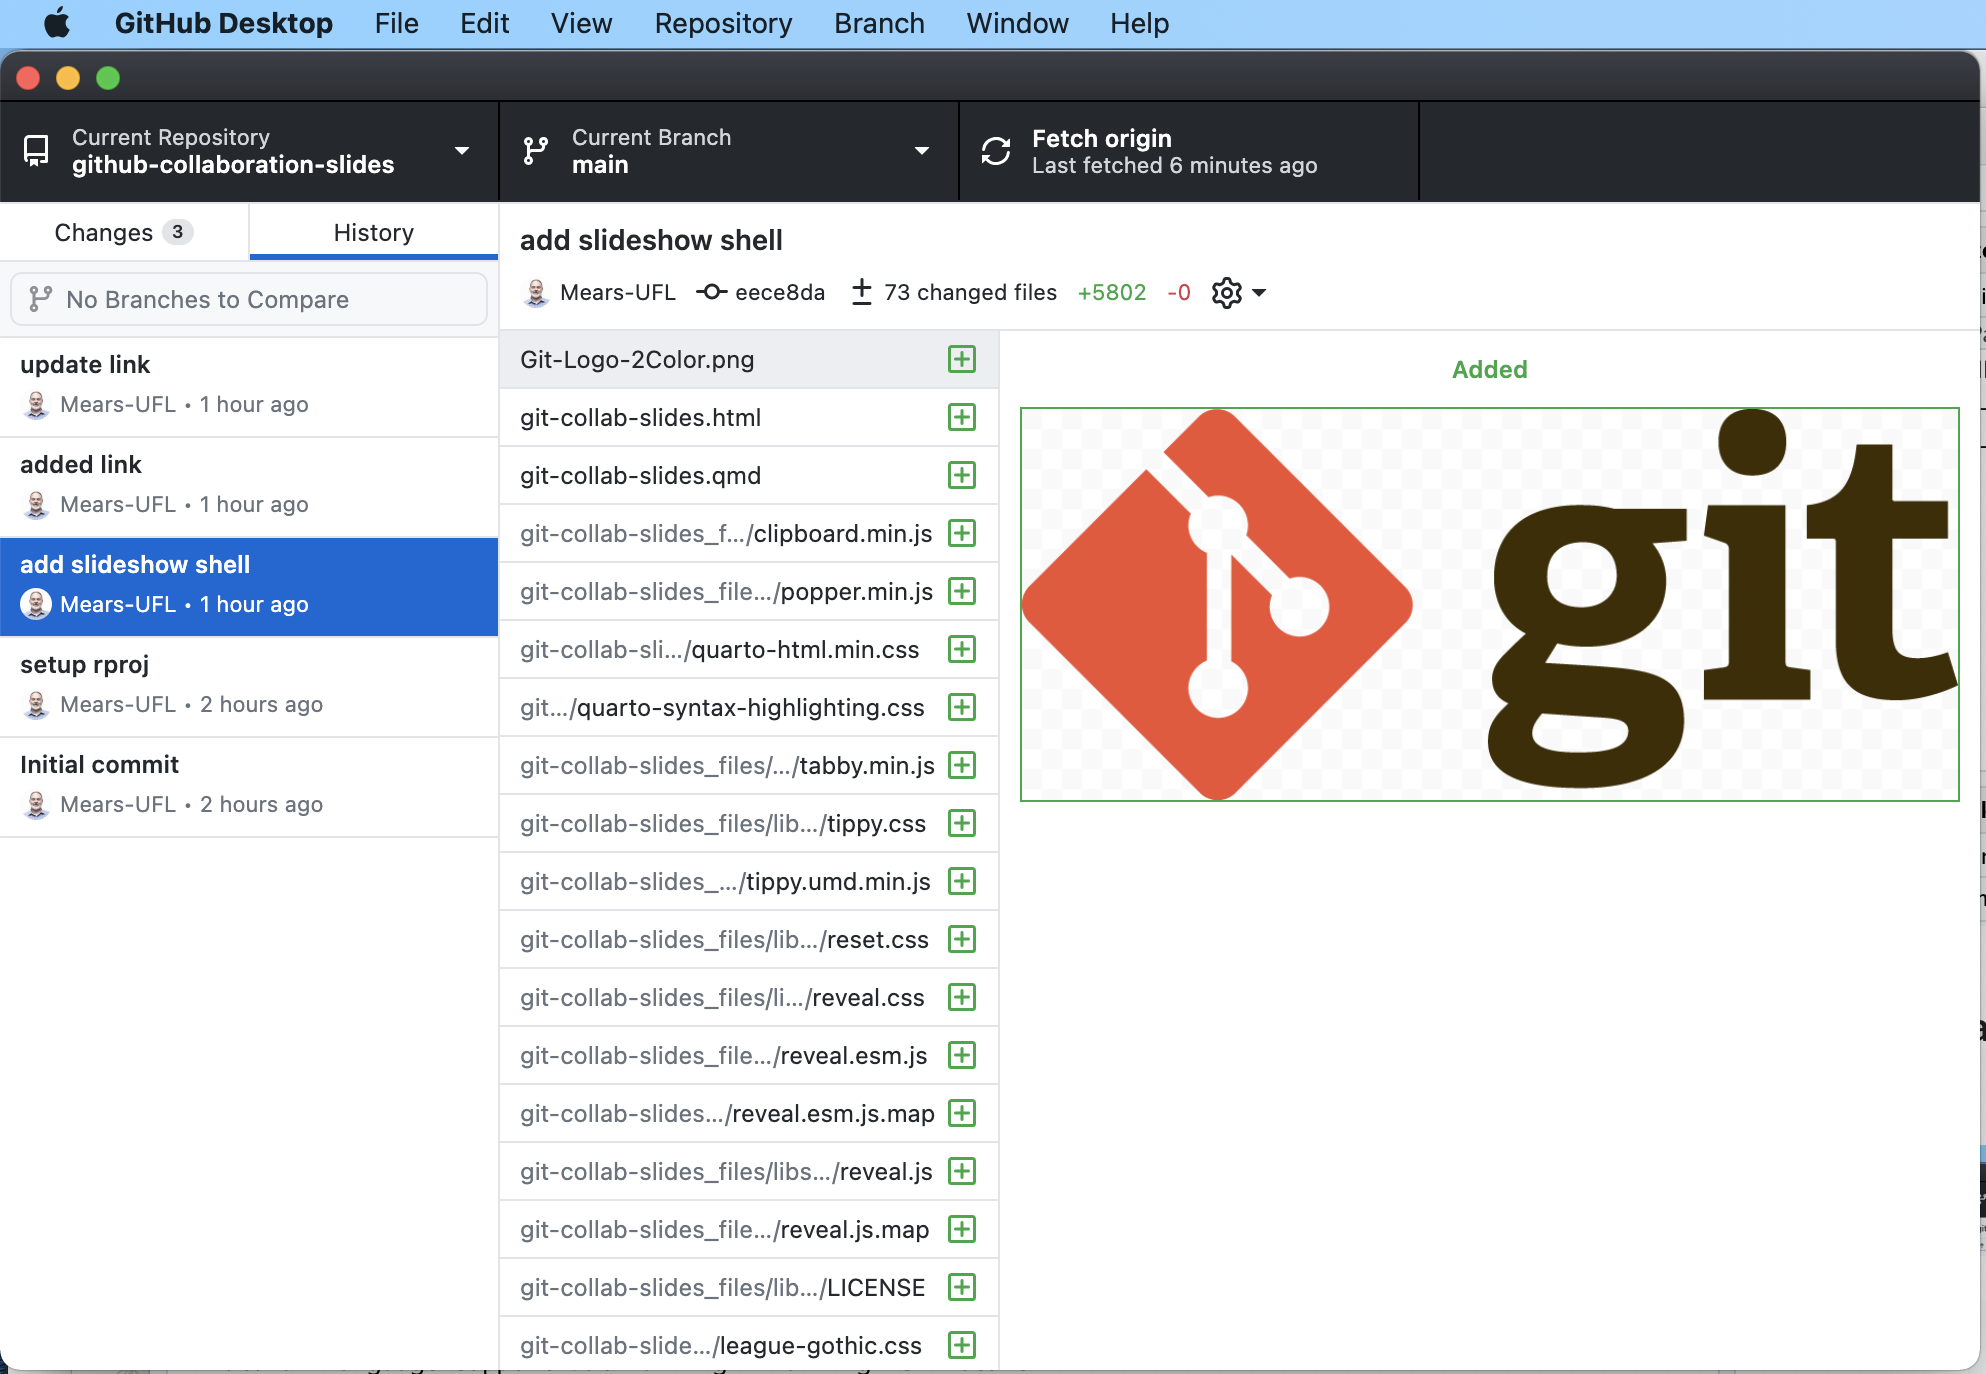Screen dimensions: 1986x1374
Task: Open the Repository menu
Action: (723, 23)
